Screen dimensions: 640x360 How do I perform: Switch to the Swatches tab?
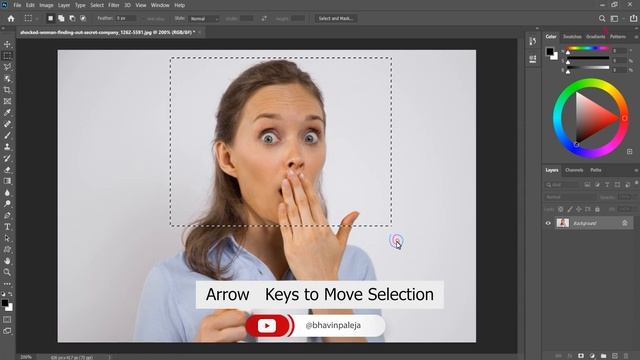click(572, 37)
